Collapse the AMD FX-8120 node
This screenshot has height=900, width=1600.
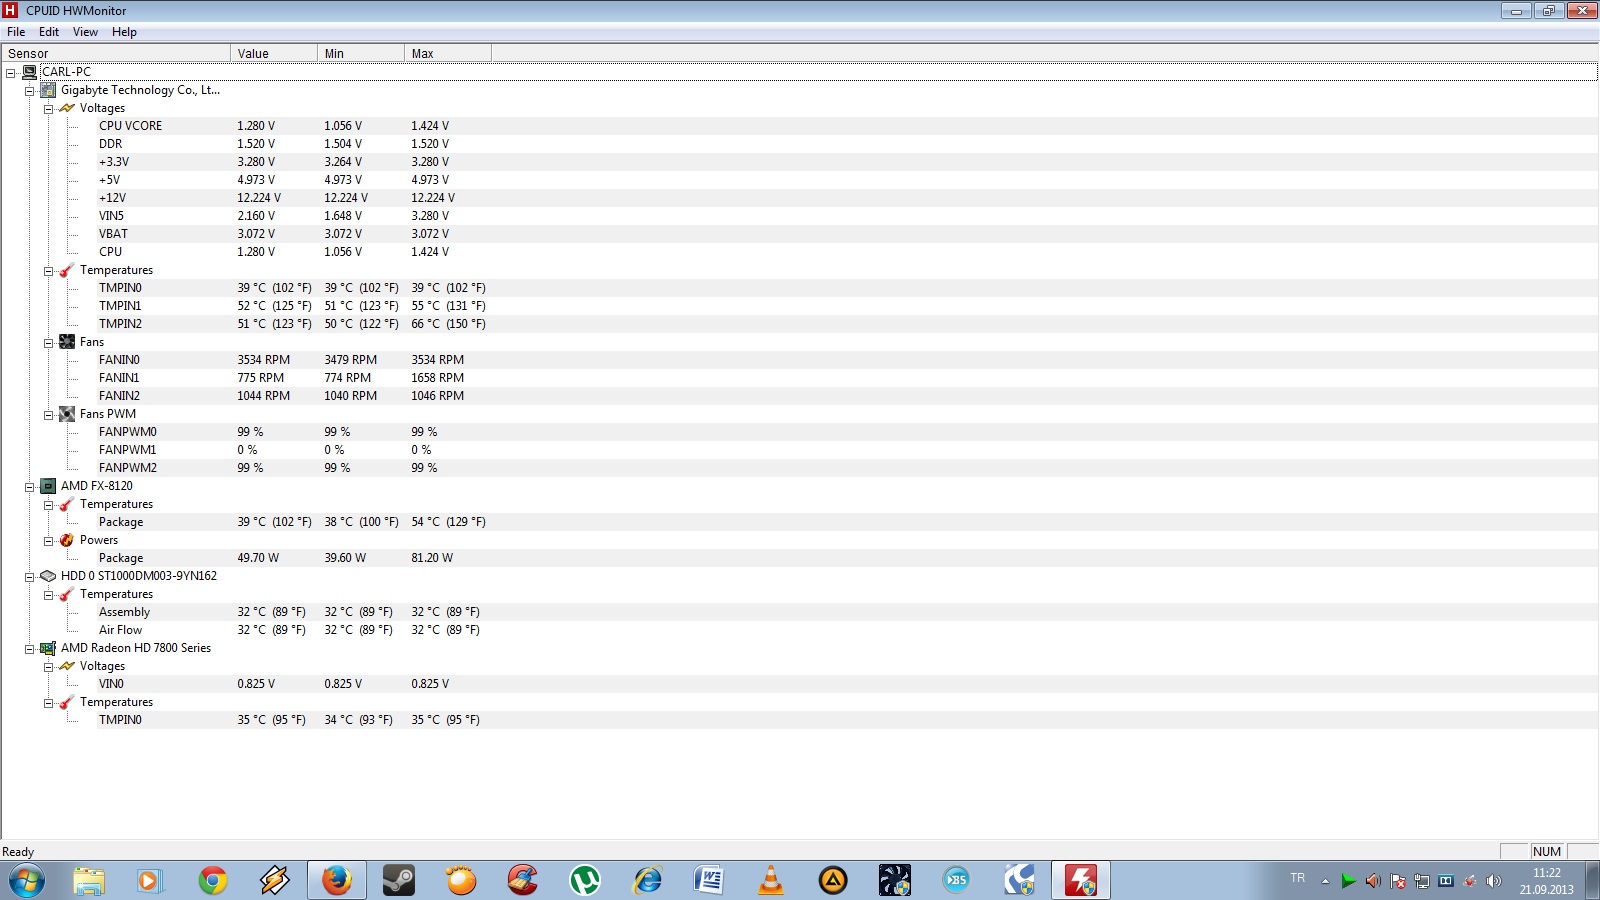click(30, 487)
